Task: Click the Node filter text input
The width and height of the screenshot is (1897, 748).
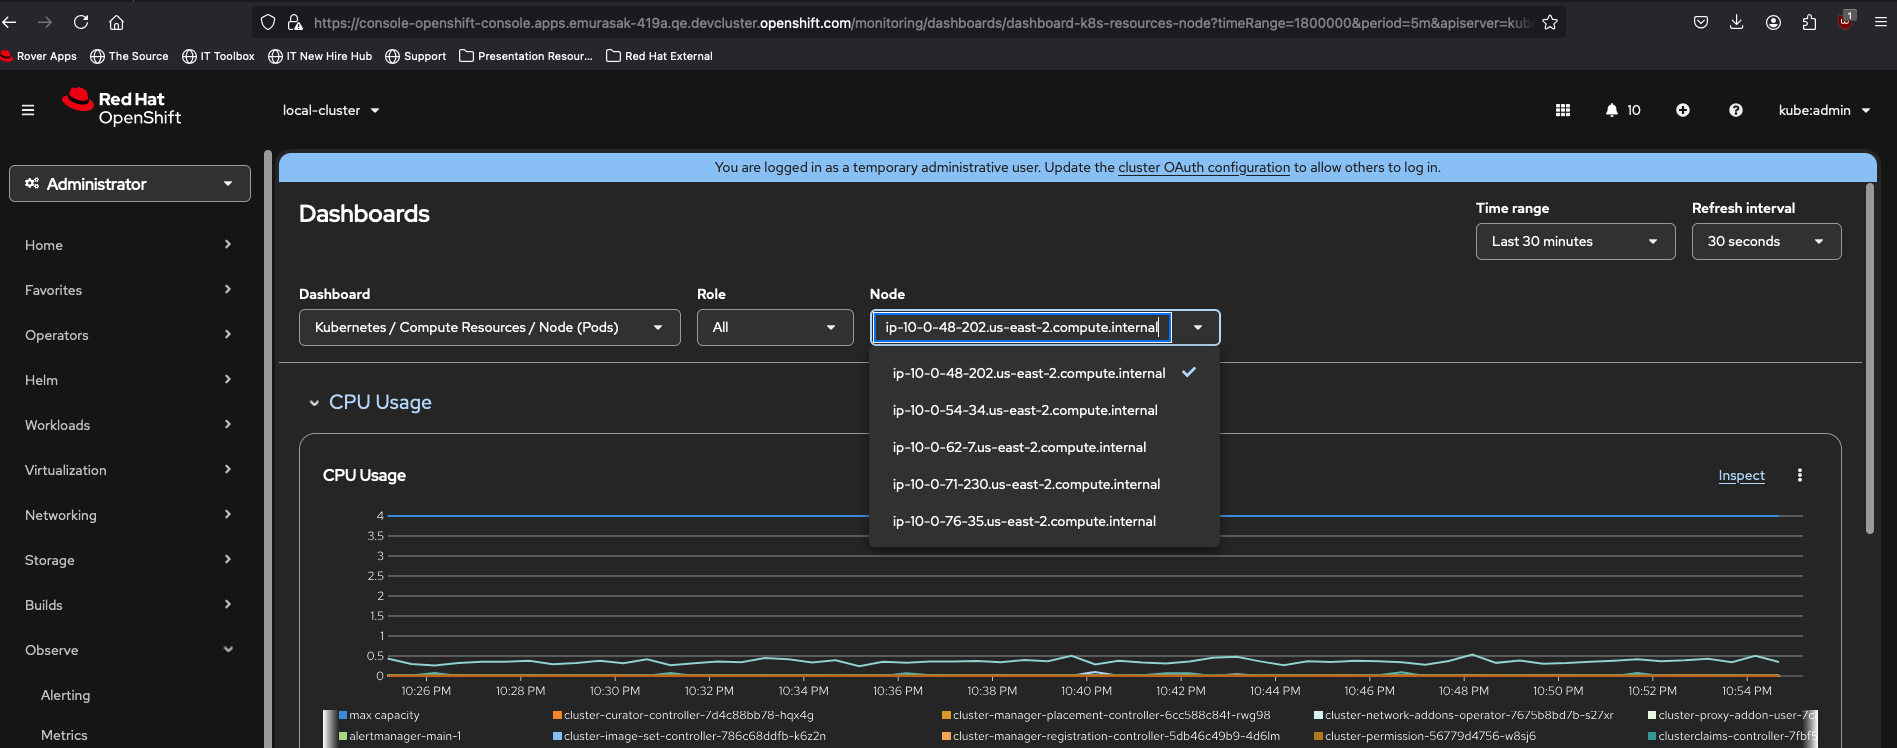Action: pos(1021,327)
